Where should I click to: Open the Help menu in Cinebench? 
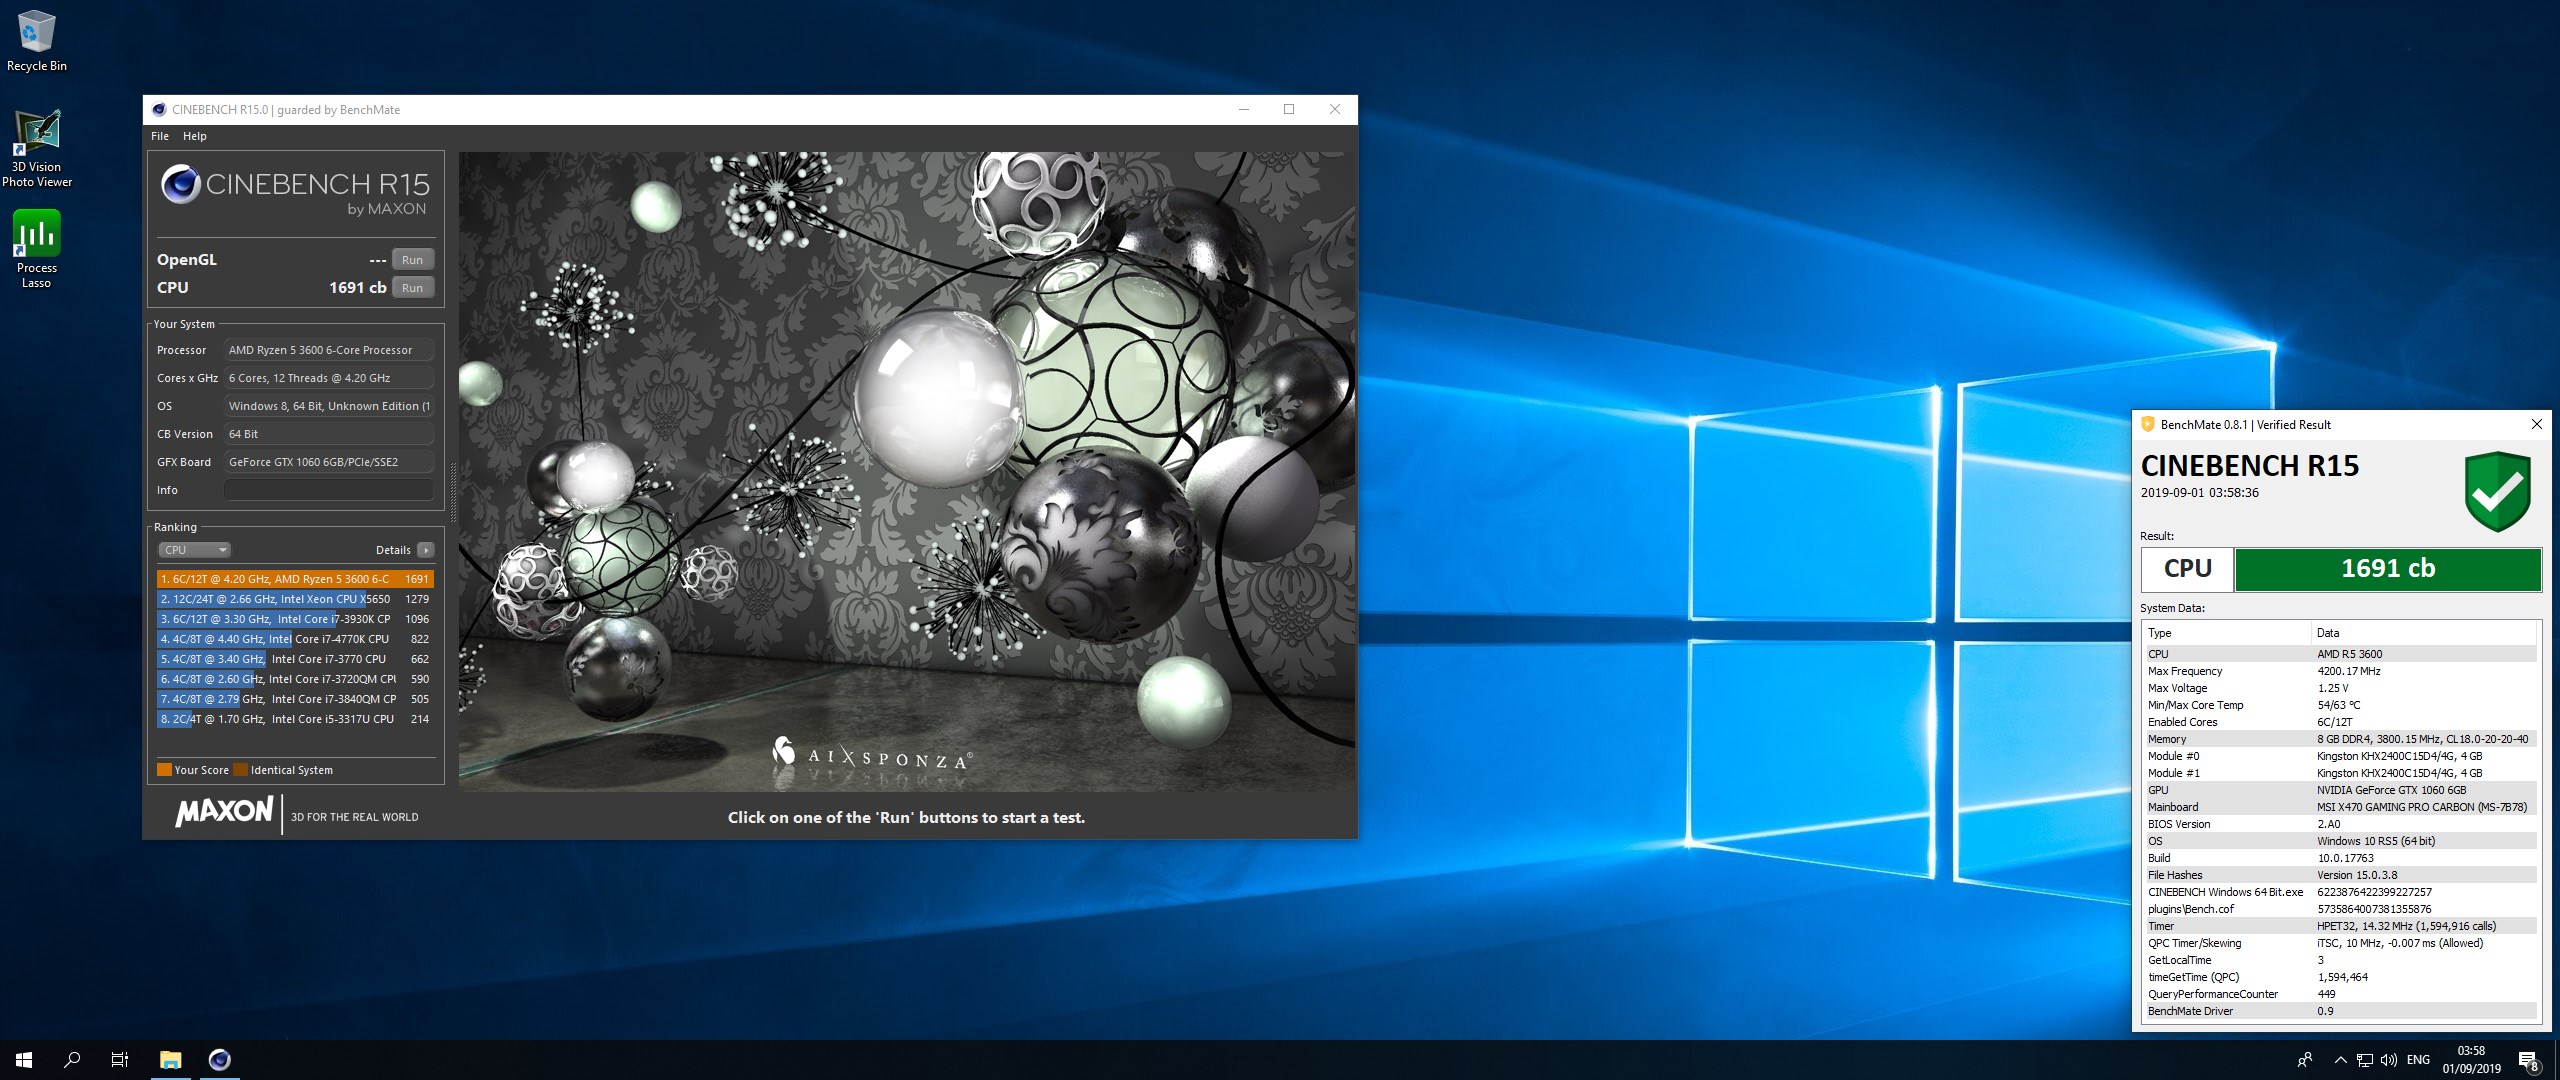195,136
